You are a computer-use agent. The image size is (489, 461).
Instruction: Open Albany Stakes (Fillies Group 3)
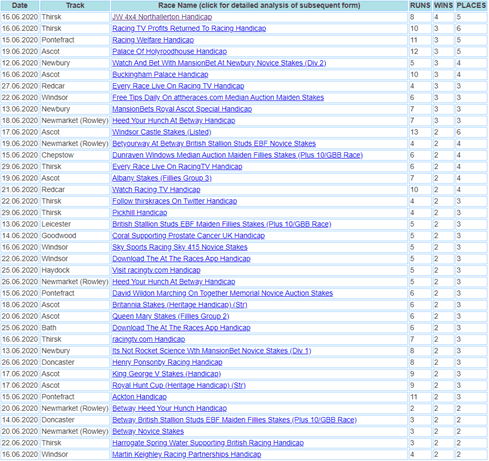point(162,178)
